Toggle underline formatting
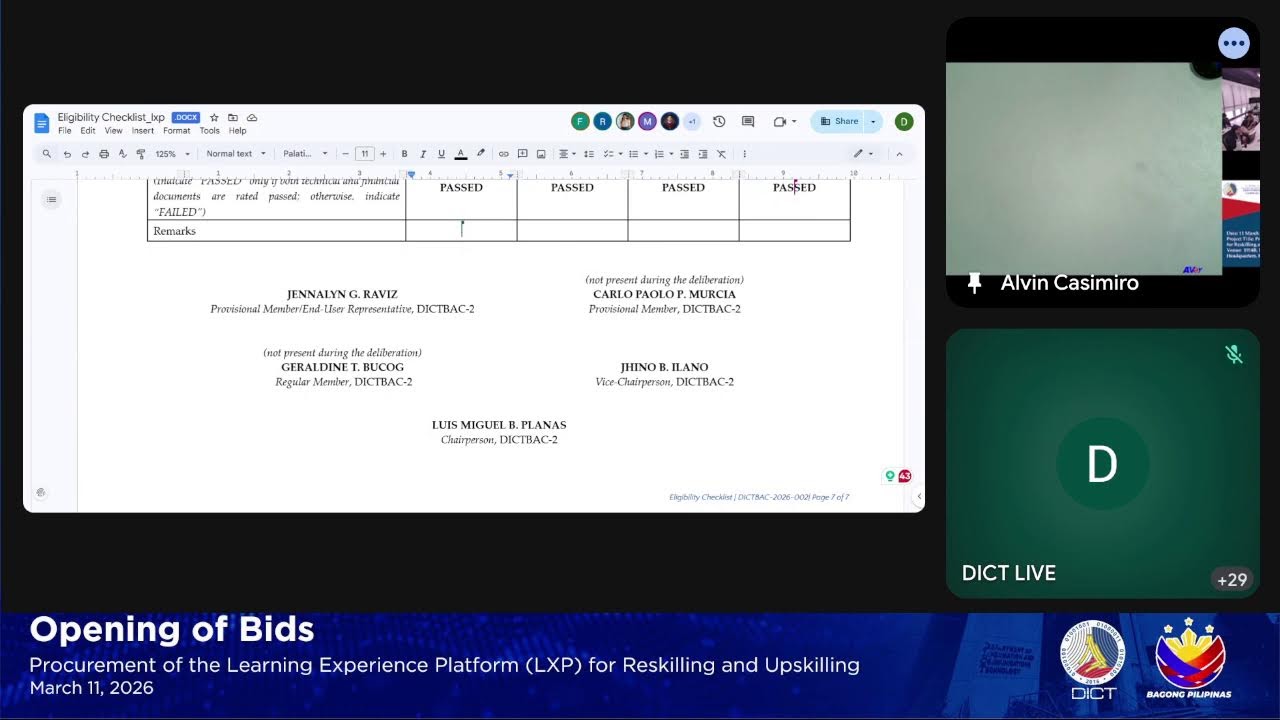Screen dimensions: 1280x720 (x=441, y=154)
